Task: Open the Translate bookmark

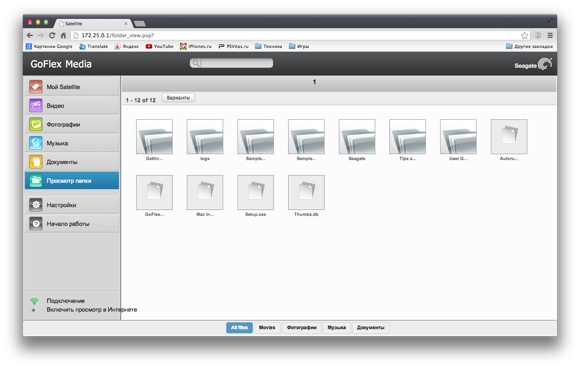Action: [94, 46]
